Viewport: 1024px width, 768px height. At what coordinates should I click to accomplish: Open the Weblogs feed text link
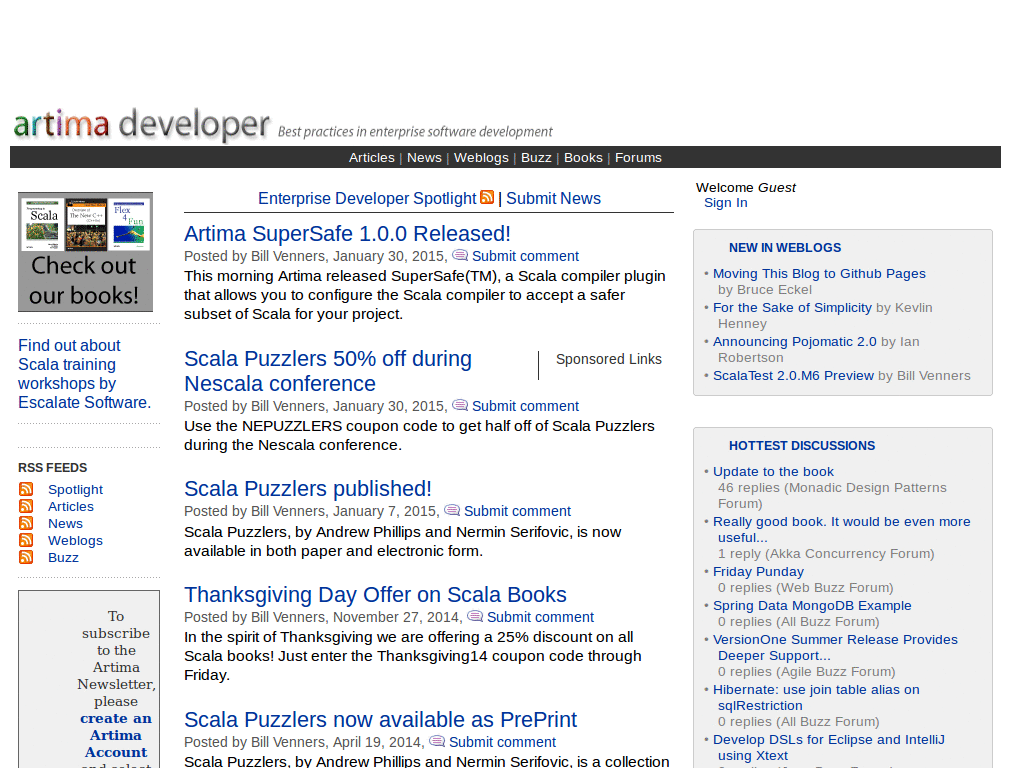75,540
